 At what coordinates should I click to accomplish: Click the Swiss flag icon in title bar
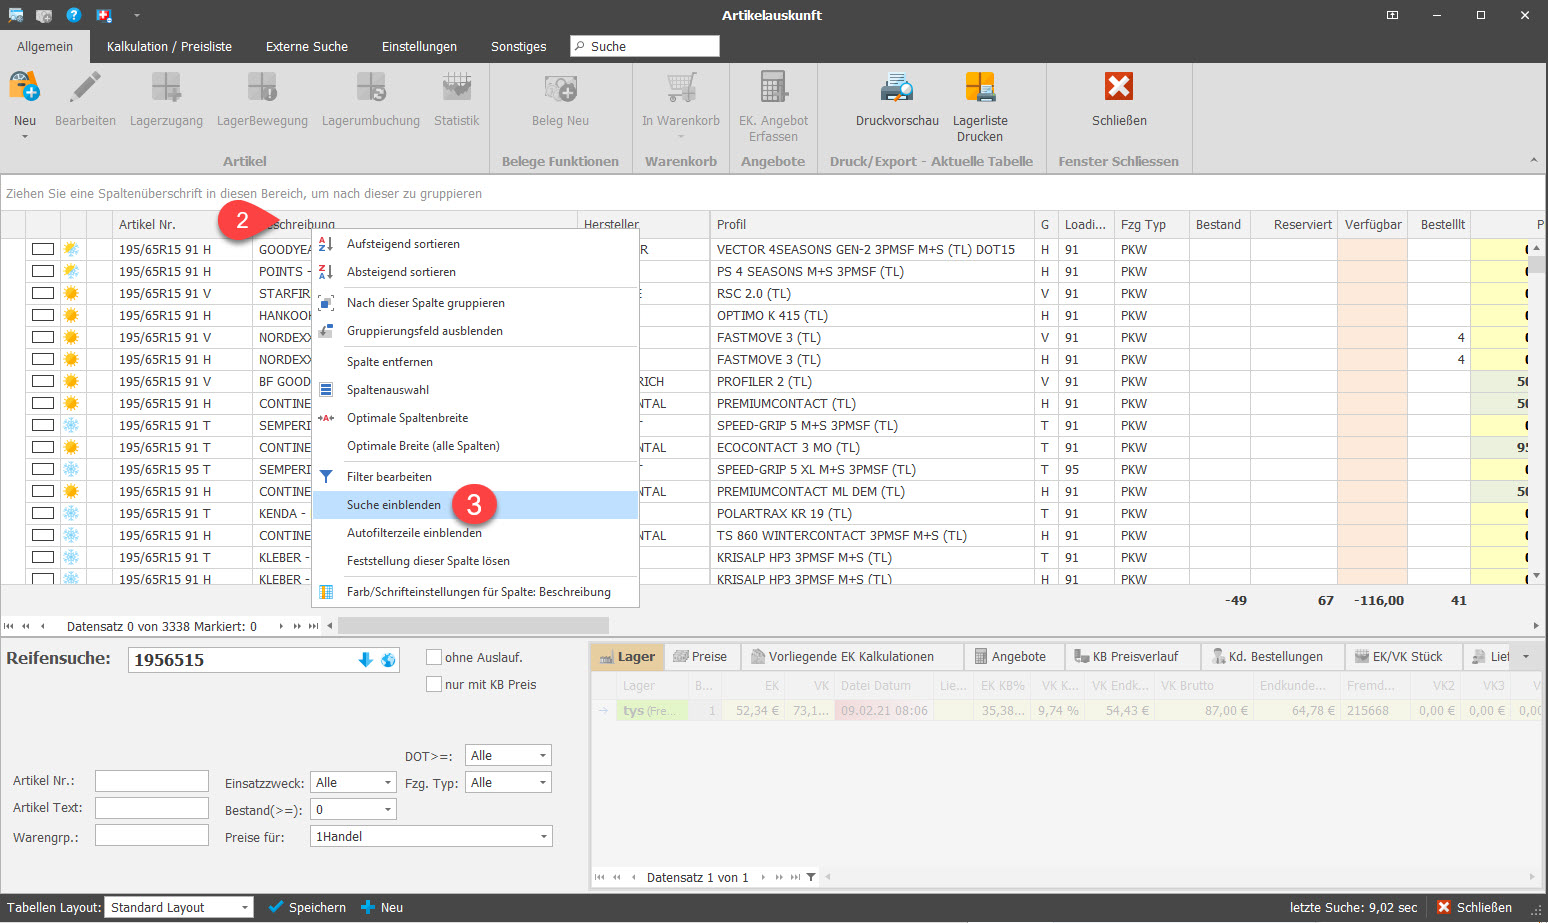(x=104, y=15)
